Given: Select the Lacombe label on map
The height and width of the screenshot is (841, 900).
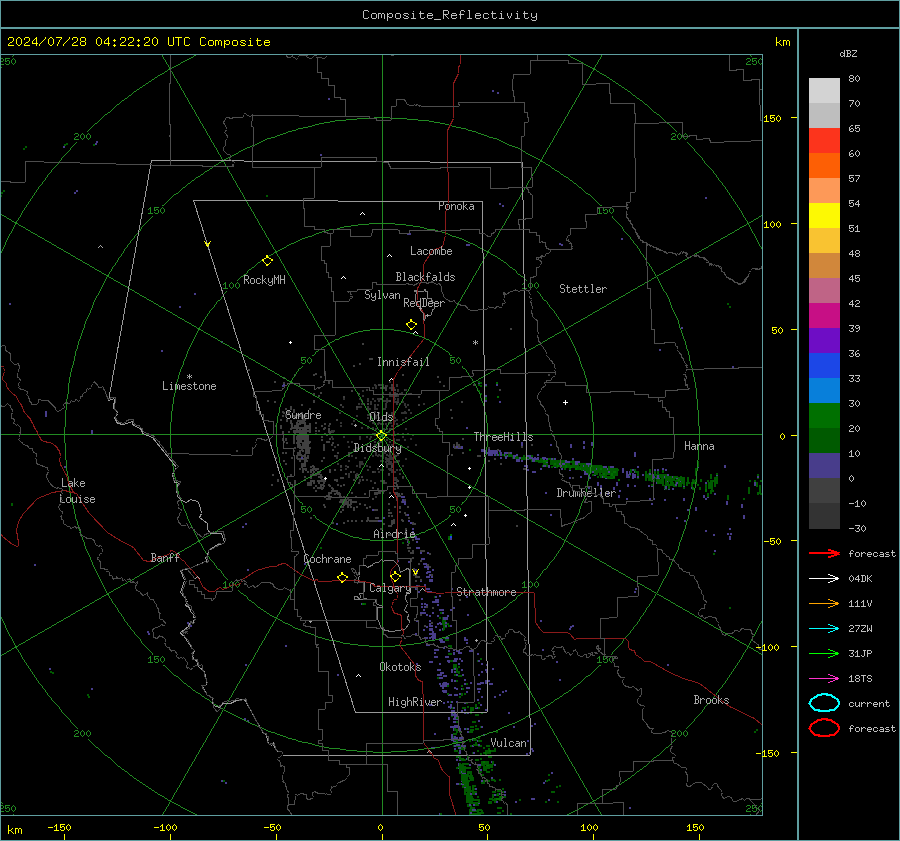Looking at the screenshot, I should (431, 251).
